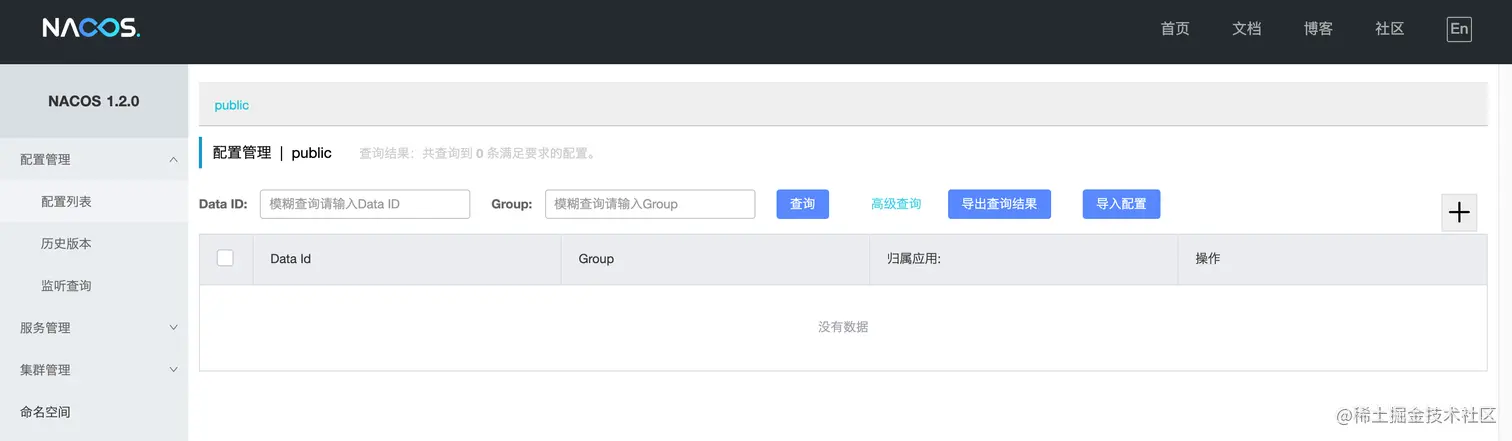Screen dimensions: 1512x441
Task: Toggle the select-all checkbox in table header
Action: pyautogui.click(x=225, y=258)
